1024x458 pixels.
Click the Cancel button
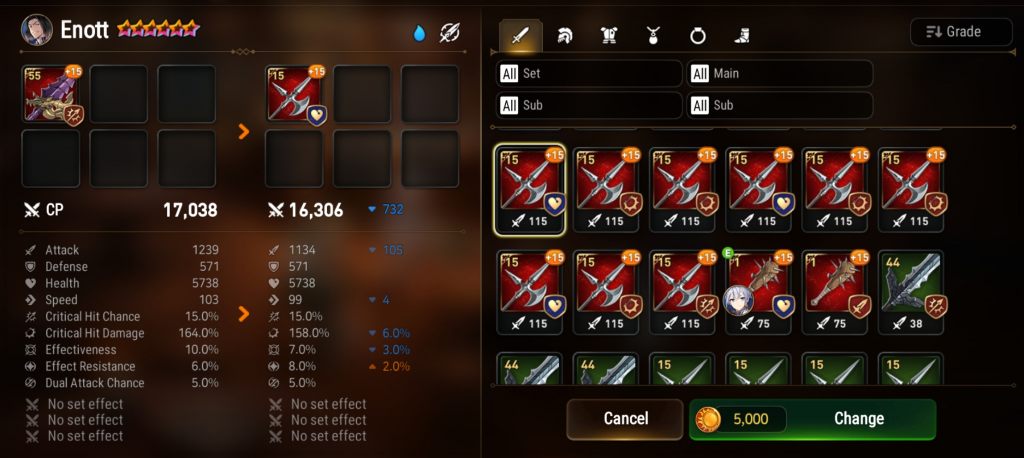[626, 419]
